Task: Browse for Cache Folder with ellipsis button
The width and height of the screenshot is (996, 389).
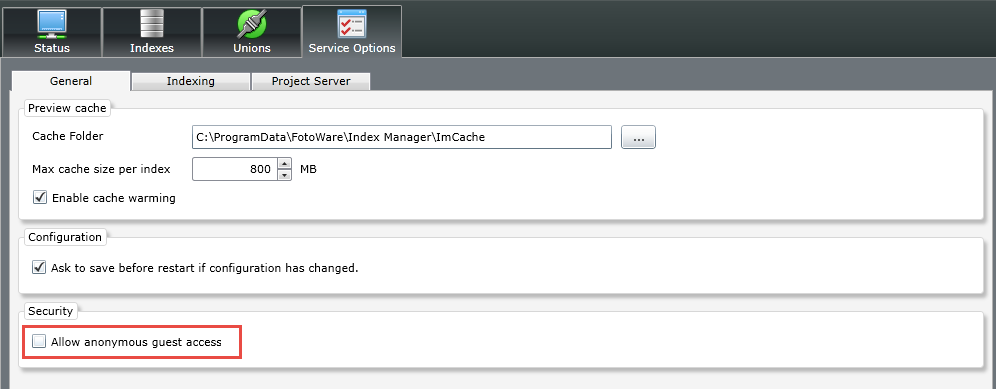Action: [638, 137]
